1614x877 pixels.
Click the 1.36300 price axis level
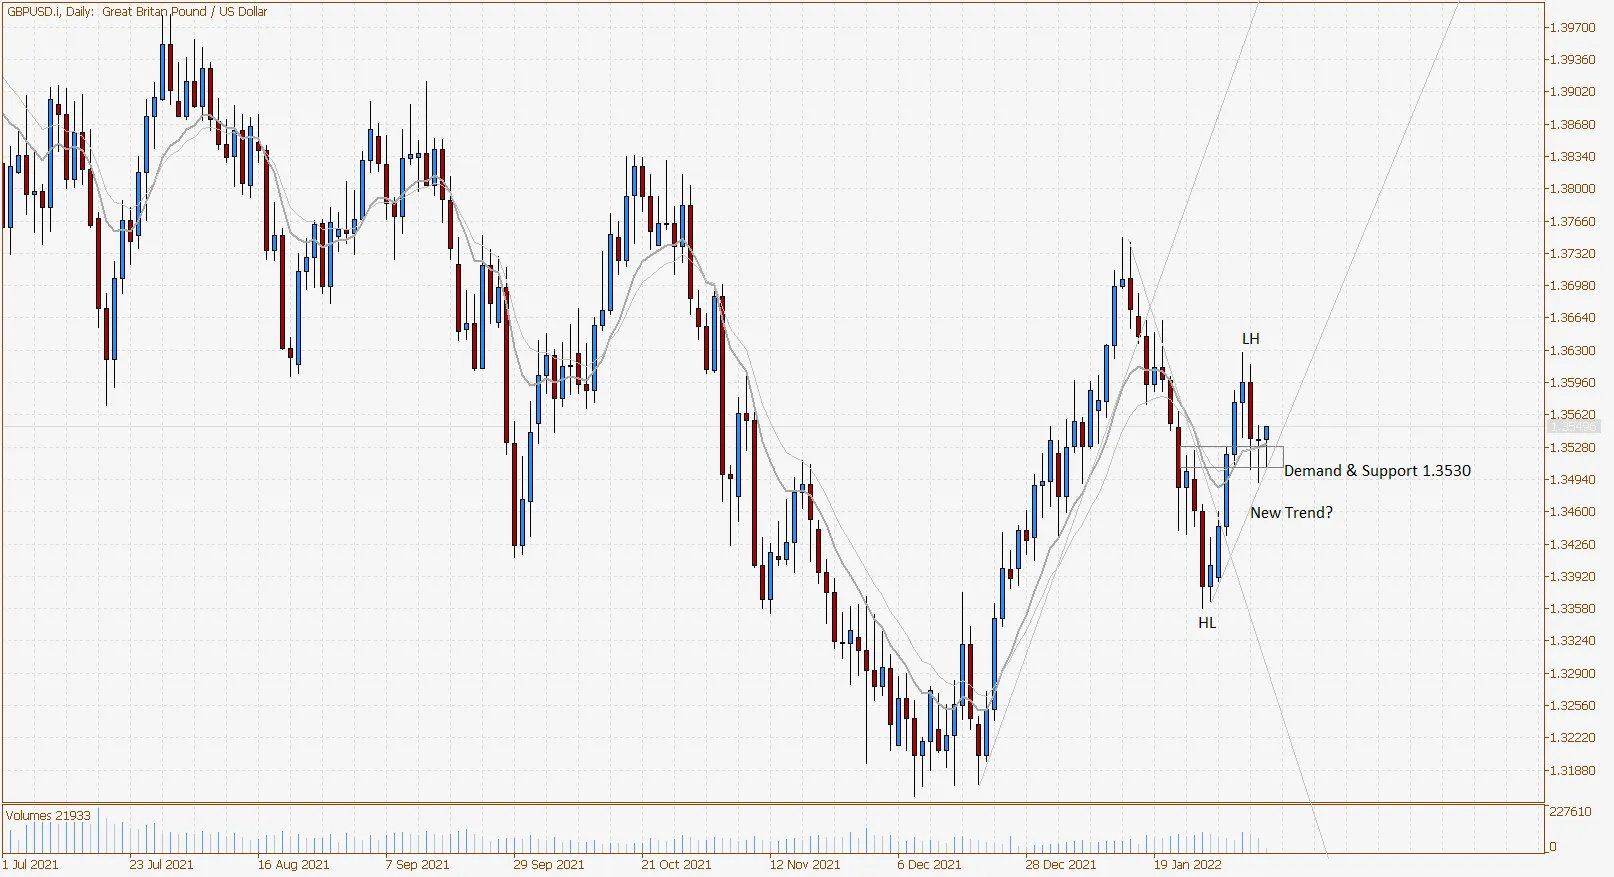[1572, 351]
